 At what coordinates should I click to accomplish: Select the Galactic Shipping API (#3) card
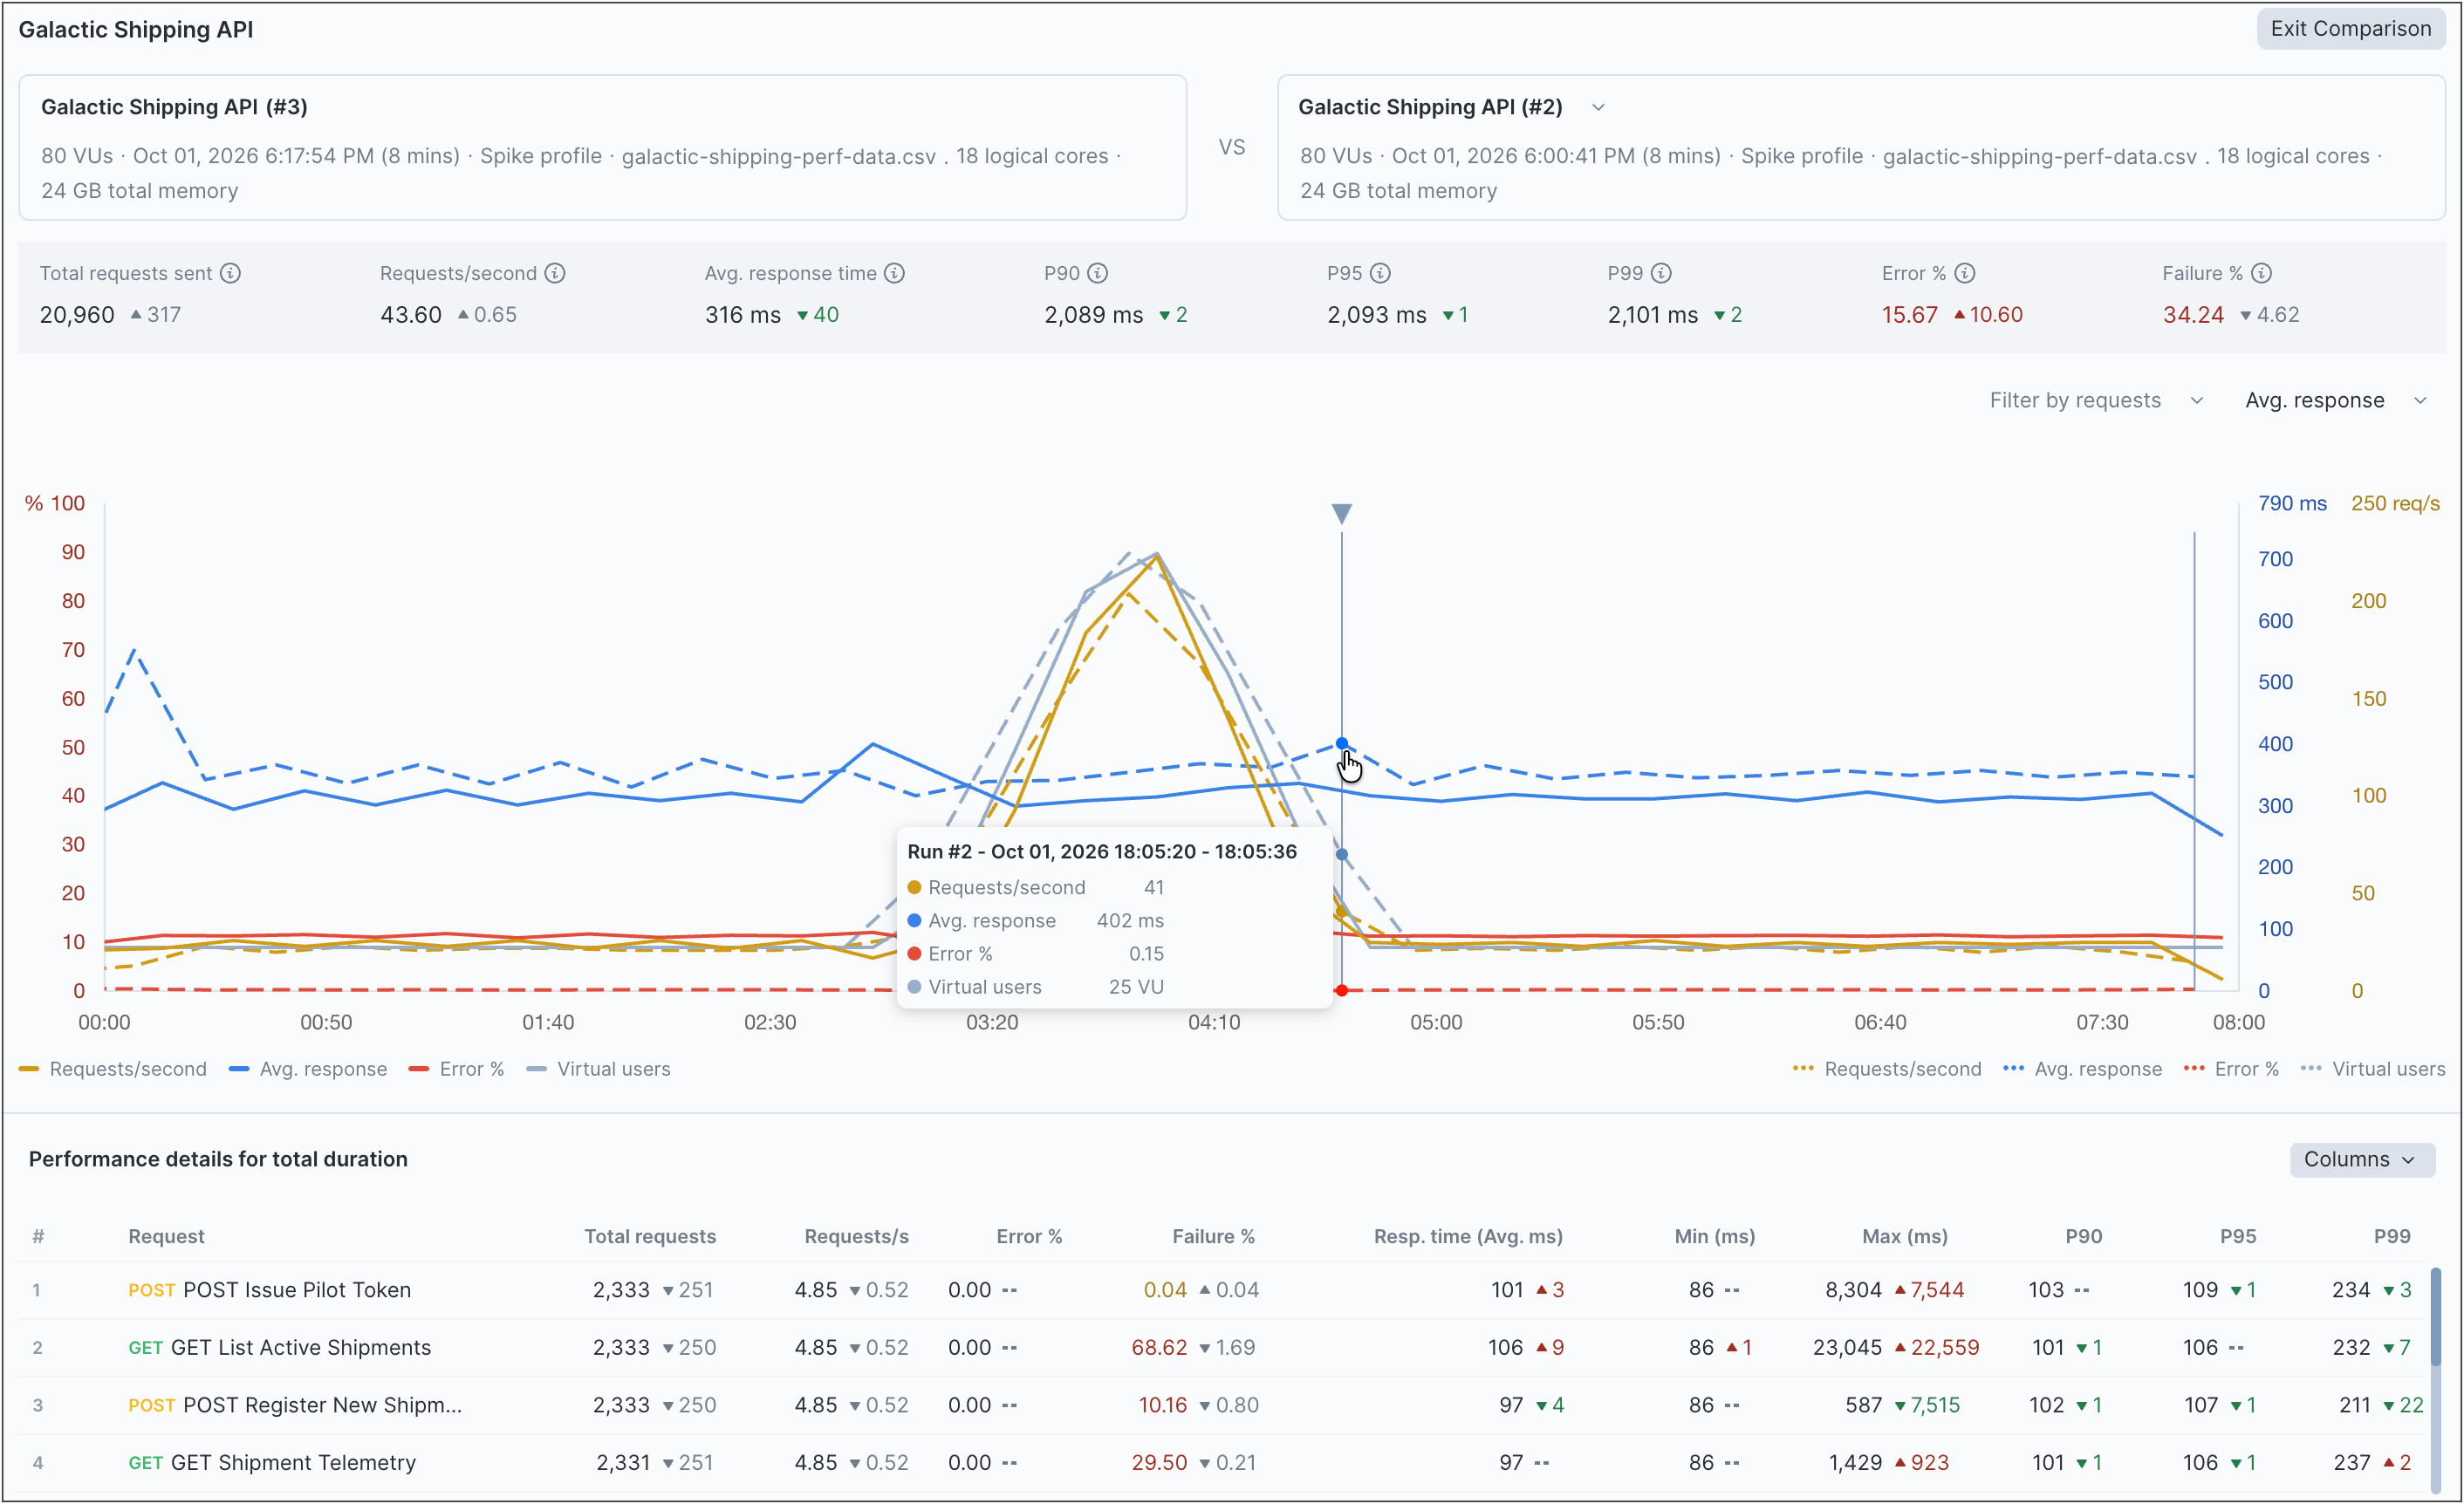click(602, 147)
